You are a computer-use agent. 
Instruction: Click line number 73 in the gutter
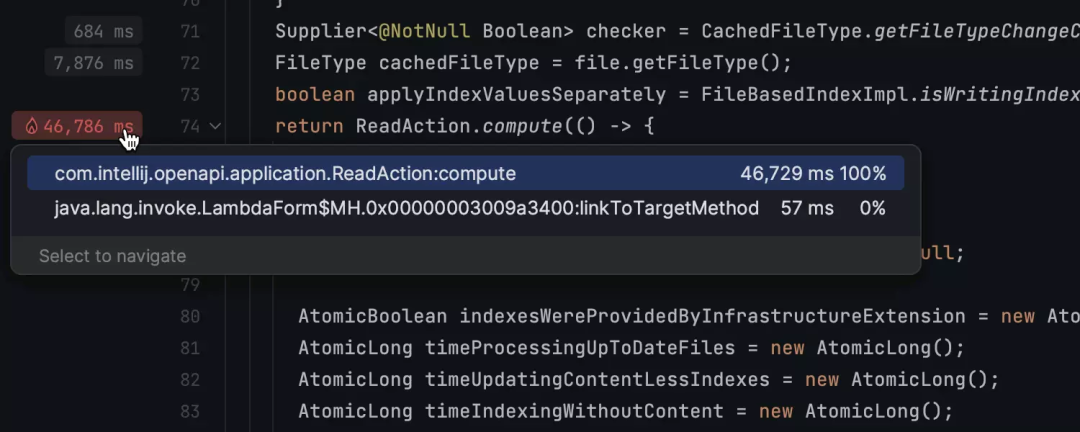[190, 95]
